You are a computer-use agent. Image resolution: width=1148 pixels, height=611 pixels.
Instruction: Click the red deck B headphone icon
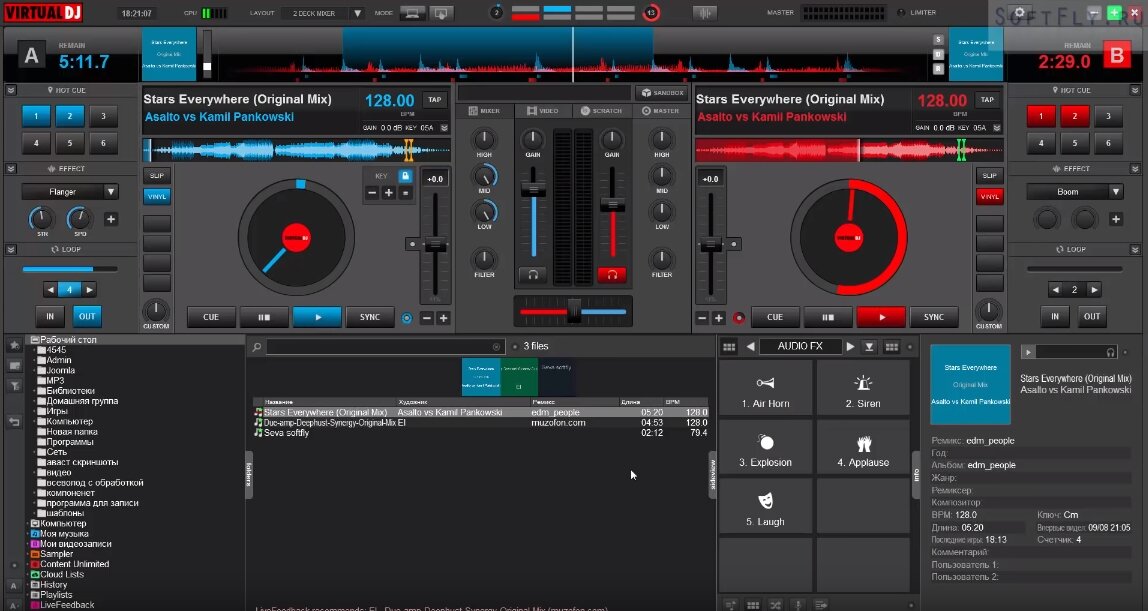point(611,275)
